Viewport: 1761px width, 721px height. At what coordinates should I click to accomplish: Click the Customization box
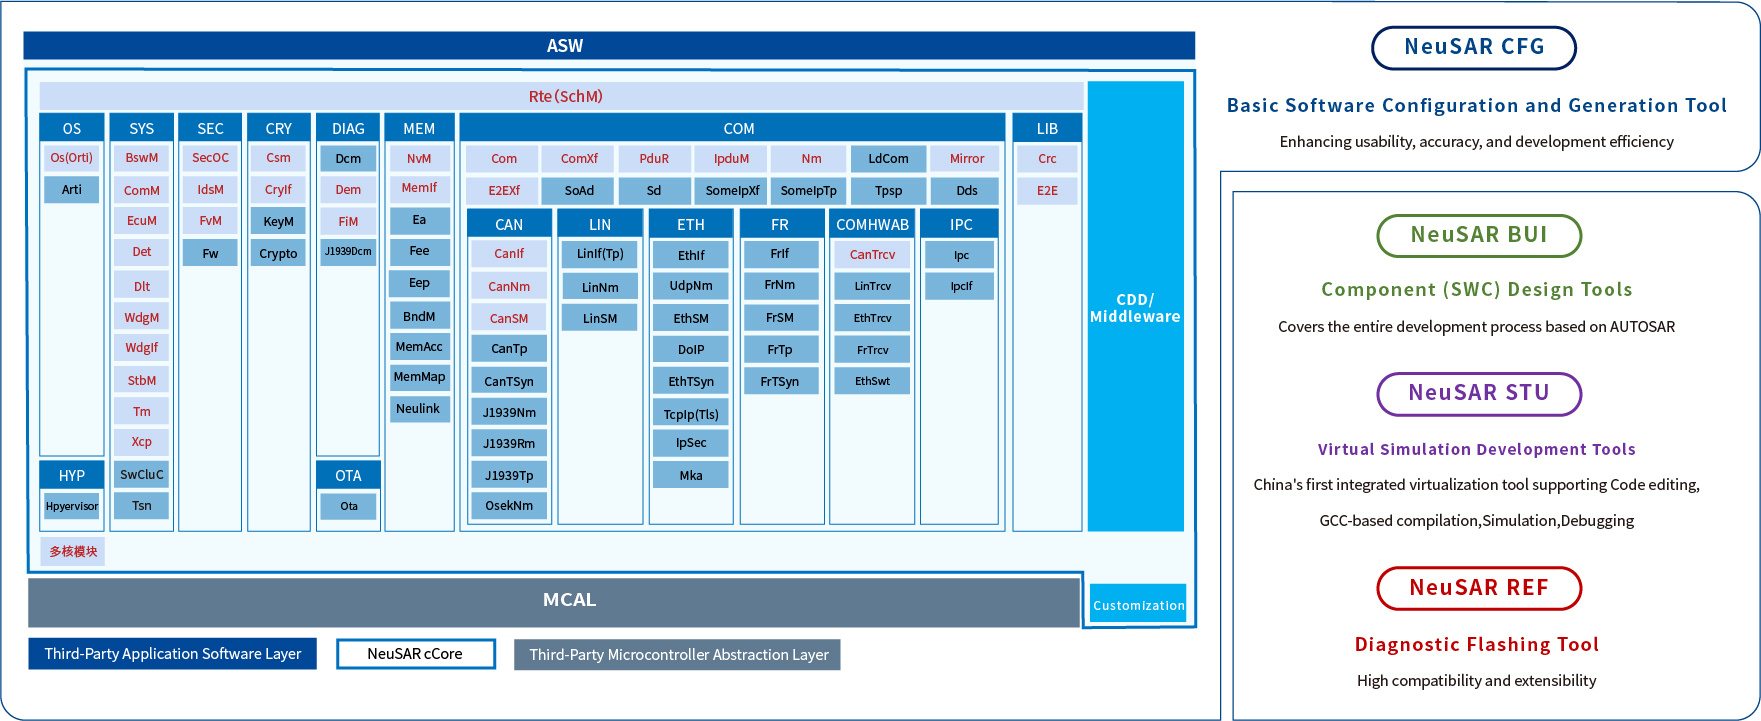[1138, 604]
